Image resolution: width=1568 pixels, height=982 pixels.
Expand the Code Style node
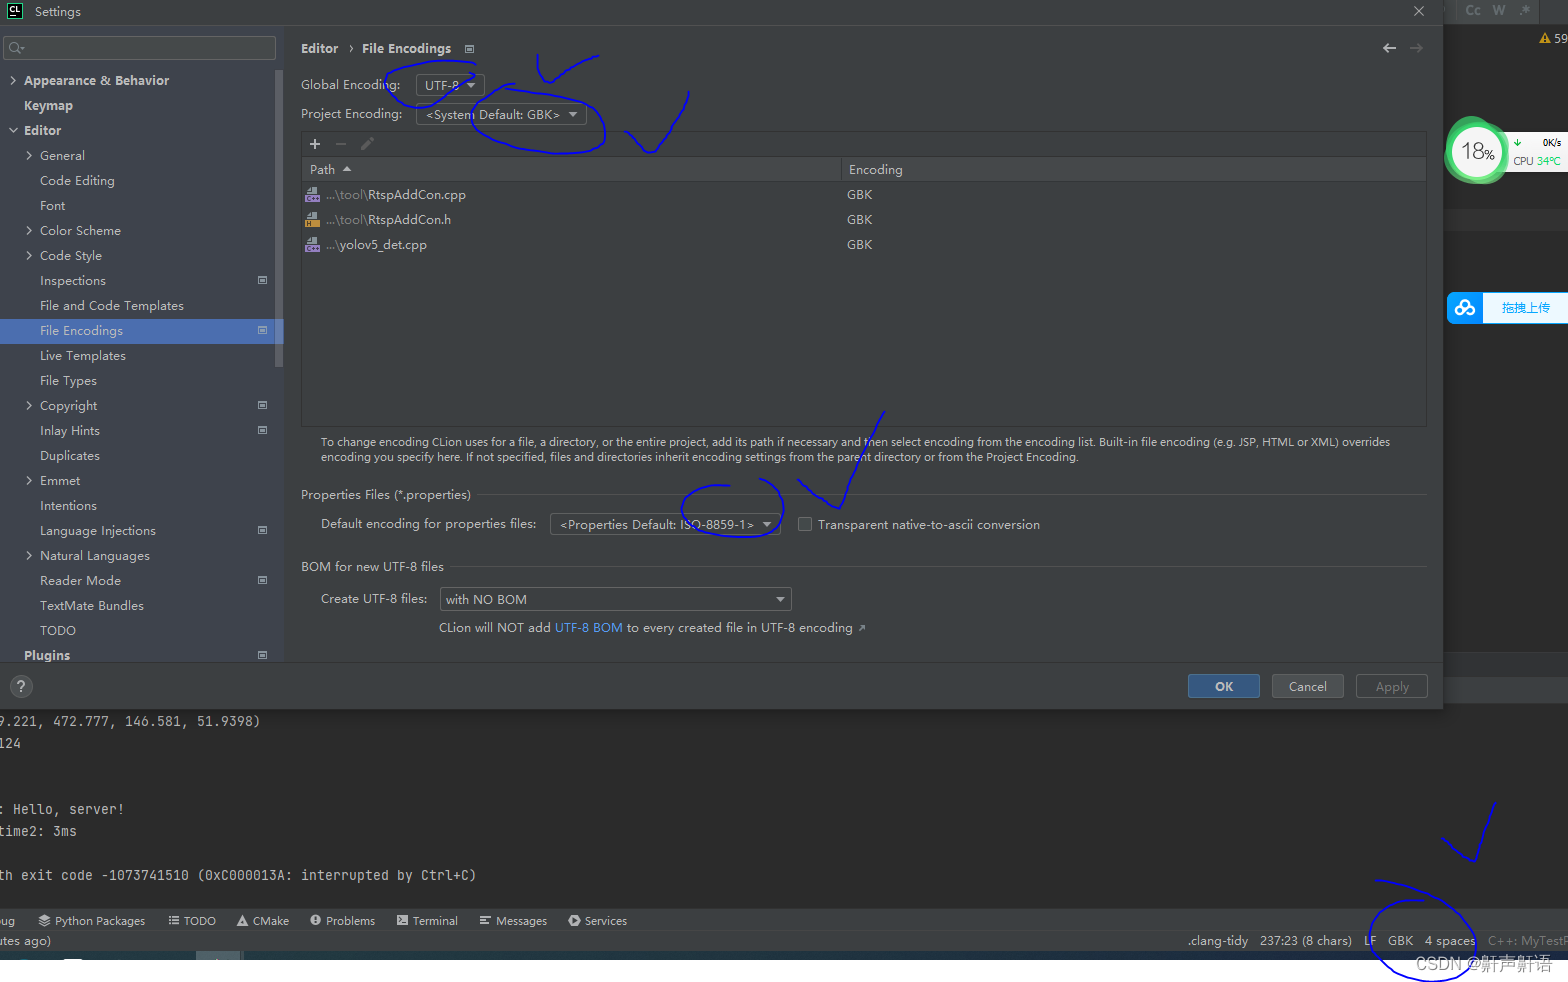(29, 255)
